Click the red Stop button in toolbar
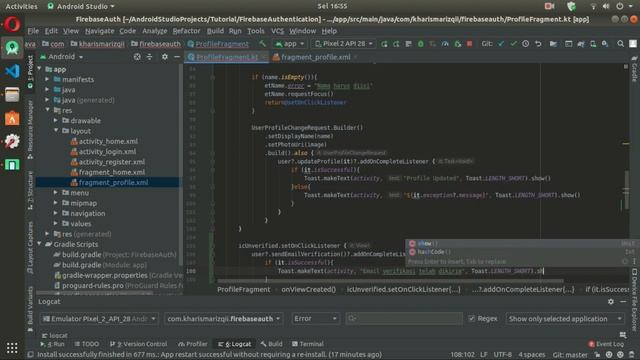 pos(469,44)
